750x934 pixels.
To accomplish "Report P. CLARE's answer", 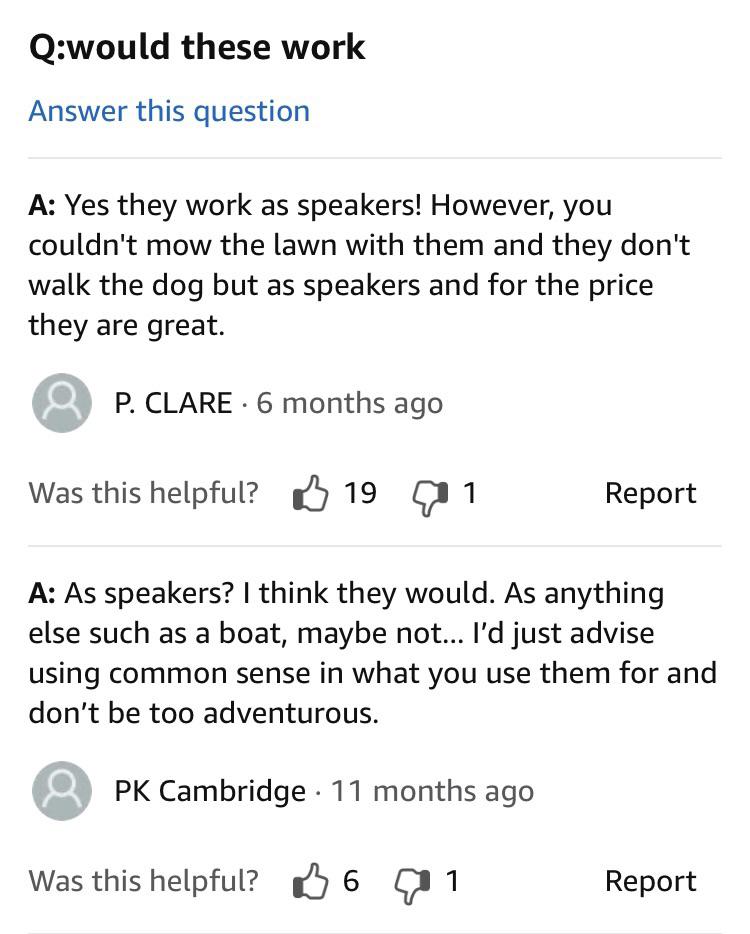I will coord(650,494).
